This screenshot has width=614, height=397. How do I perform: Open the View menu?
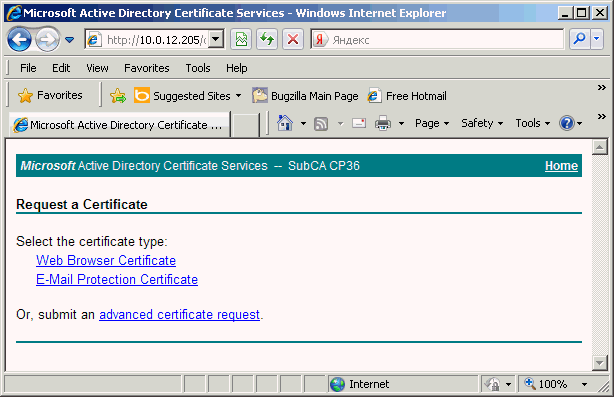97,68
